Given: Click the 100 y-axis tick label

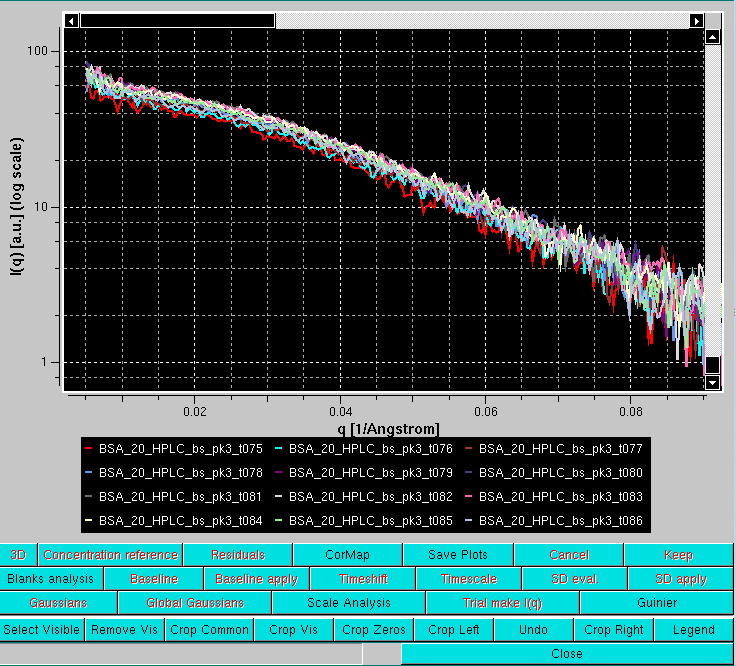Looking at the screenshot, I should [x=38, y=51].
